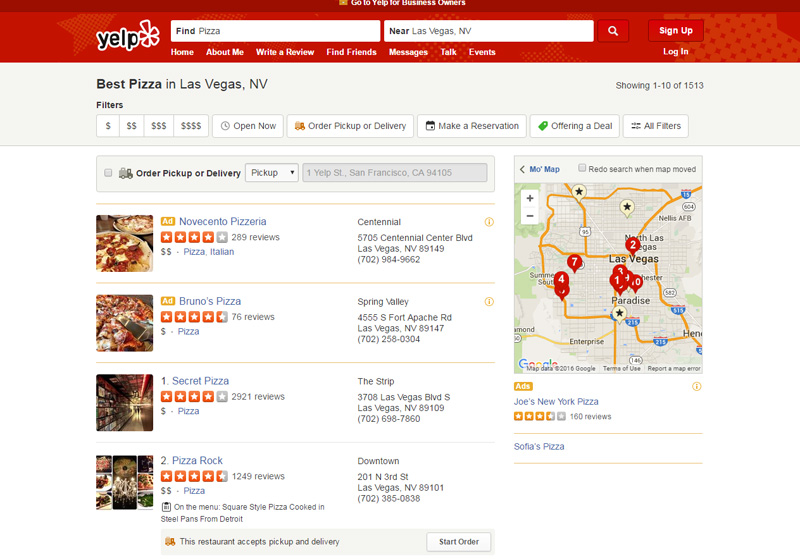Click the star marker near Nellis AFB

[x=627, y=208]
